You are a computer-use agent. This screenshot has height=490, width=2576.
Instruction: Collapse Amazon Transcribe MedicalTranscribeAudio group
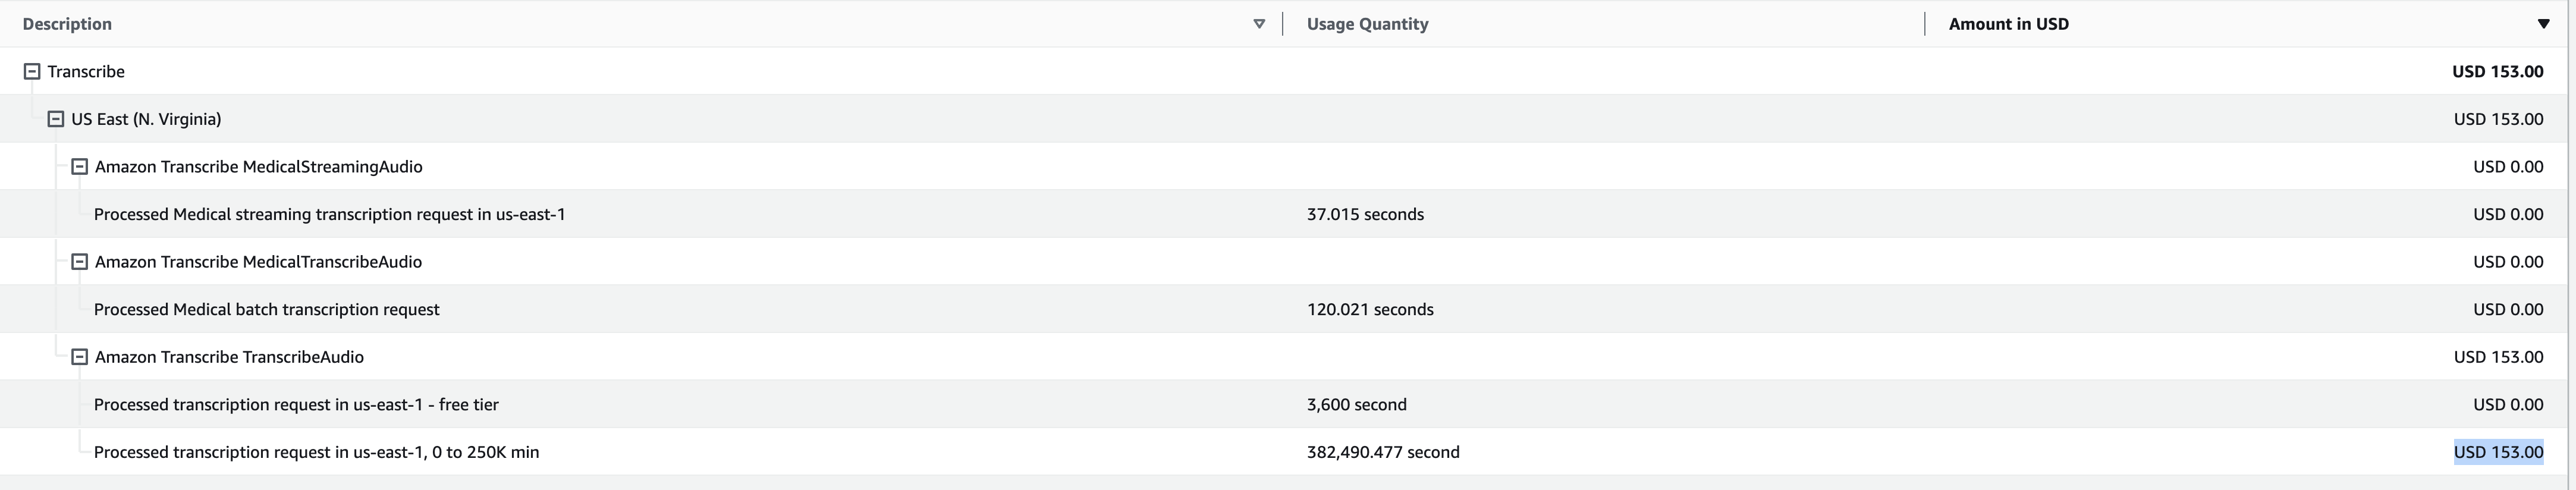point(80,262)
